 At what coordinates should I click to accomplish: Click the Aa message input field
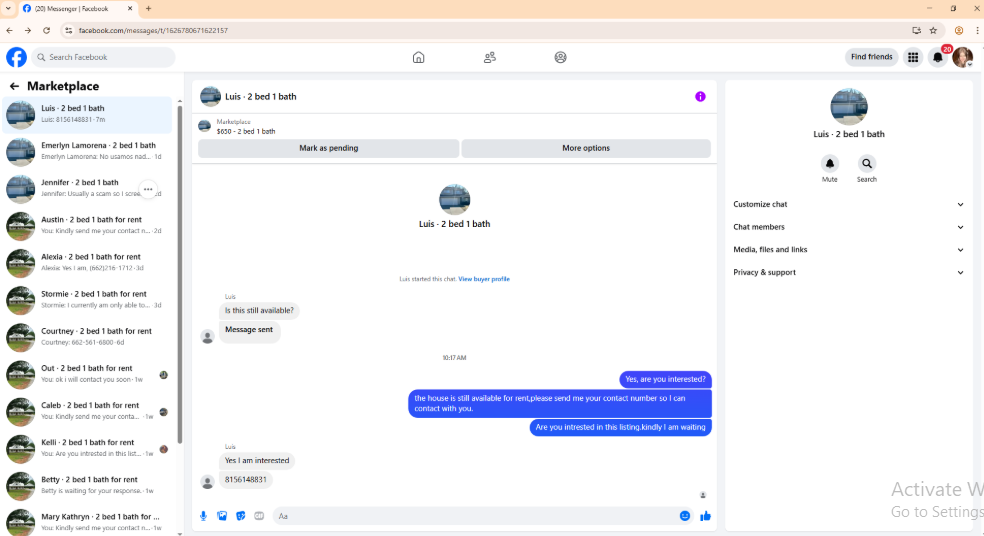tap(475, 516)
